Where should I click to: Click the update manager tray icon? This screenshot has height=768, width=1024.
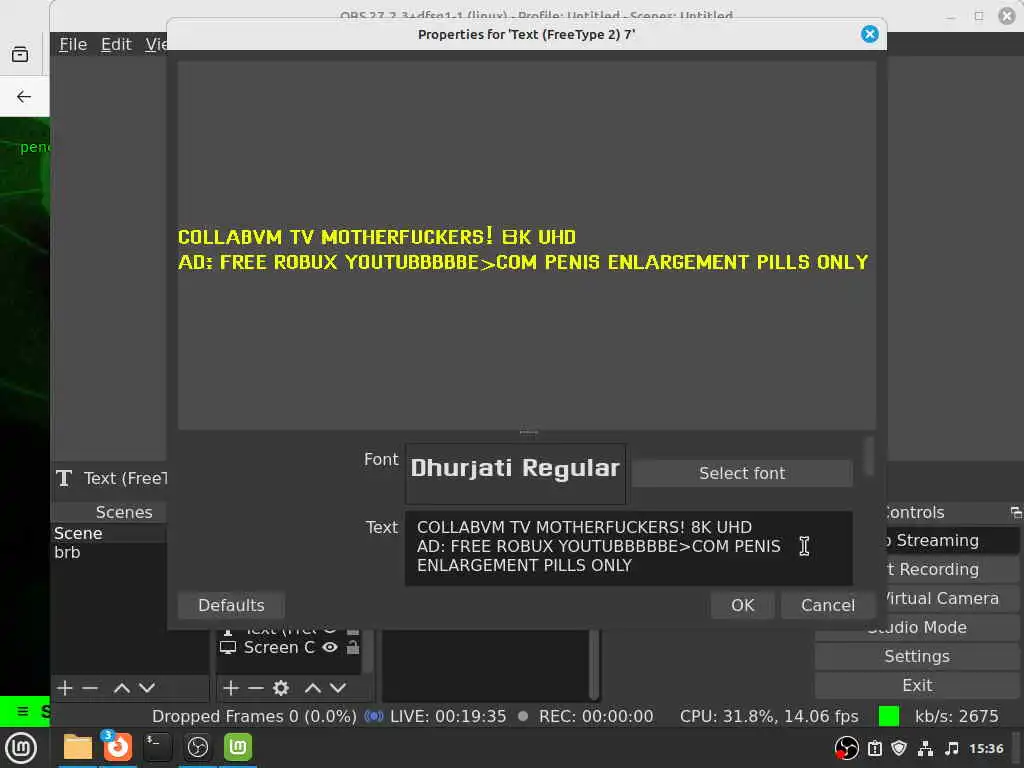[875, 748]
